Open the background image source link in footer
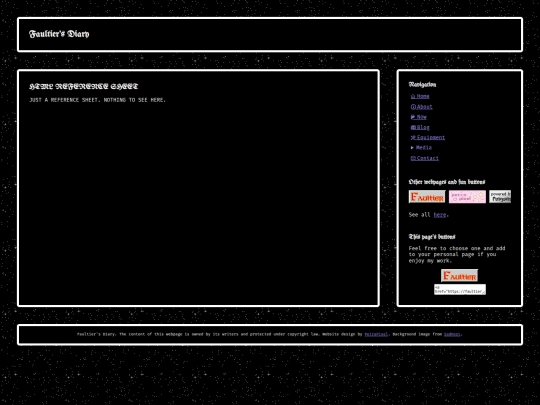The image size is (540, 405). [452, 334]
